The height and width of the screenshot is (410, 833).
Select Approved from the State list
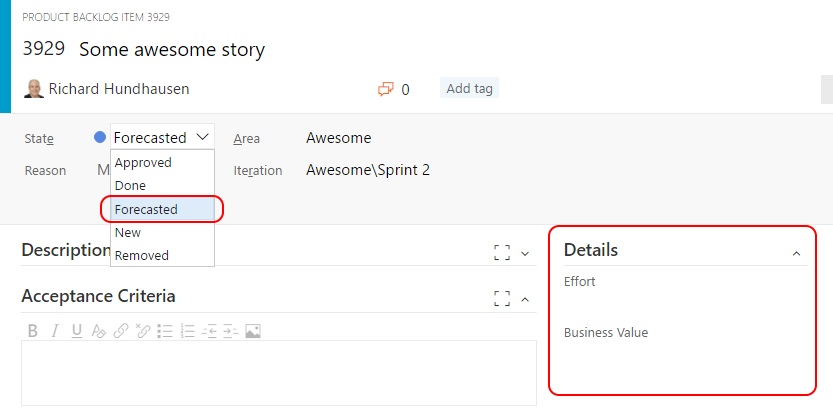(144, 163)
